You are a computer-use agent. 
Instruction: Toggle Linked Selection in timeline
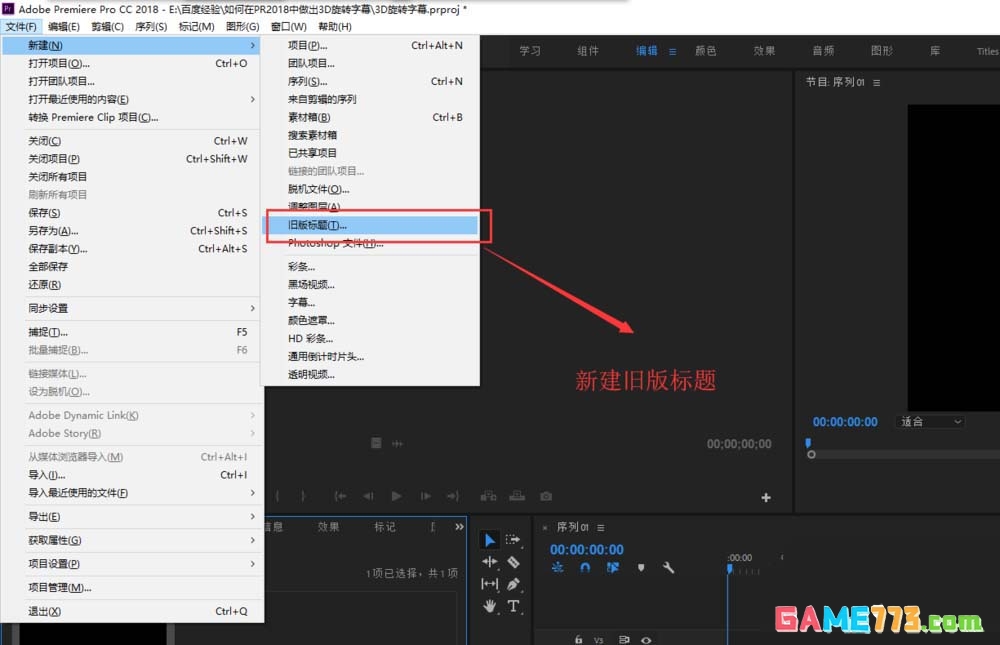(612, 567)
